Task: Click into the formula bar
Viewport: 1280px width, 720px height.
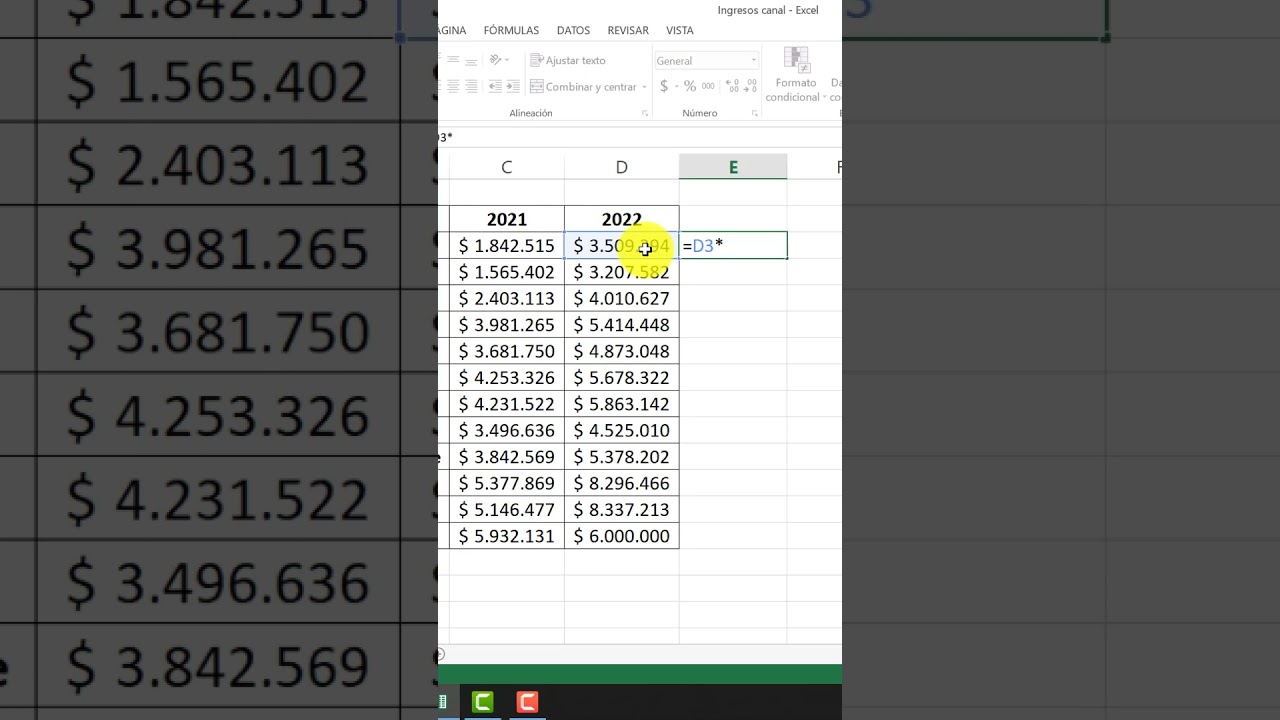Action: point(640,137)
